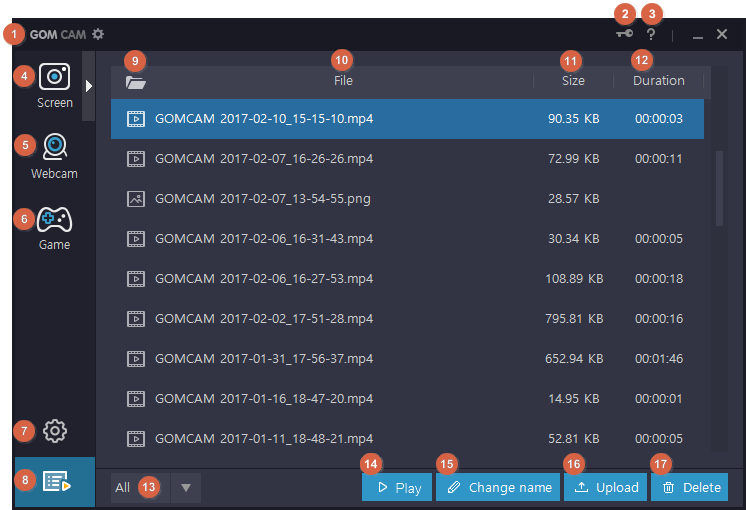The height and width of the screenshot is (510, 746).
Task: Select the Webcam recording mode
Action: pyautogui.click(x=55, y=157)
